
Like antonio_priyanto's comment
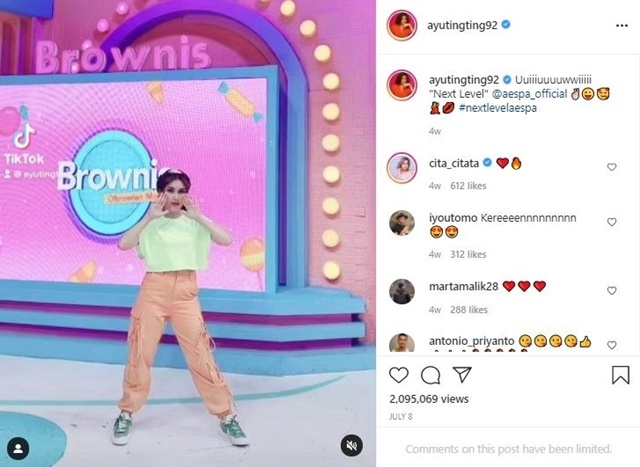tap(611, 345)
